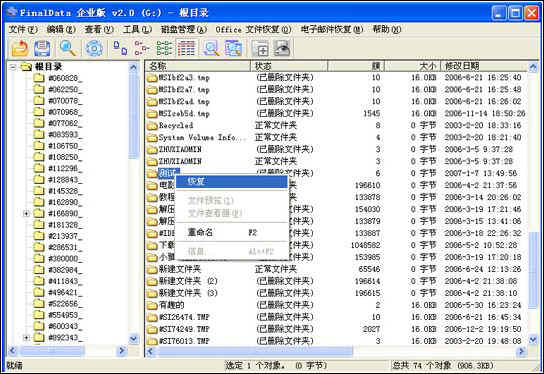This screenshot has height=374, width=544.
Task: Click the small icons view toolbar button
Action: pyautogui.click(x=142, y=48)
